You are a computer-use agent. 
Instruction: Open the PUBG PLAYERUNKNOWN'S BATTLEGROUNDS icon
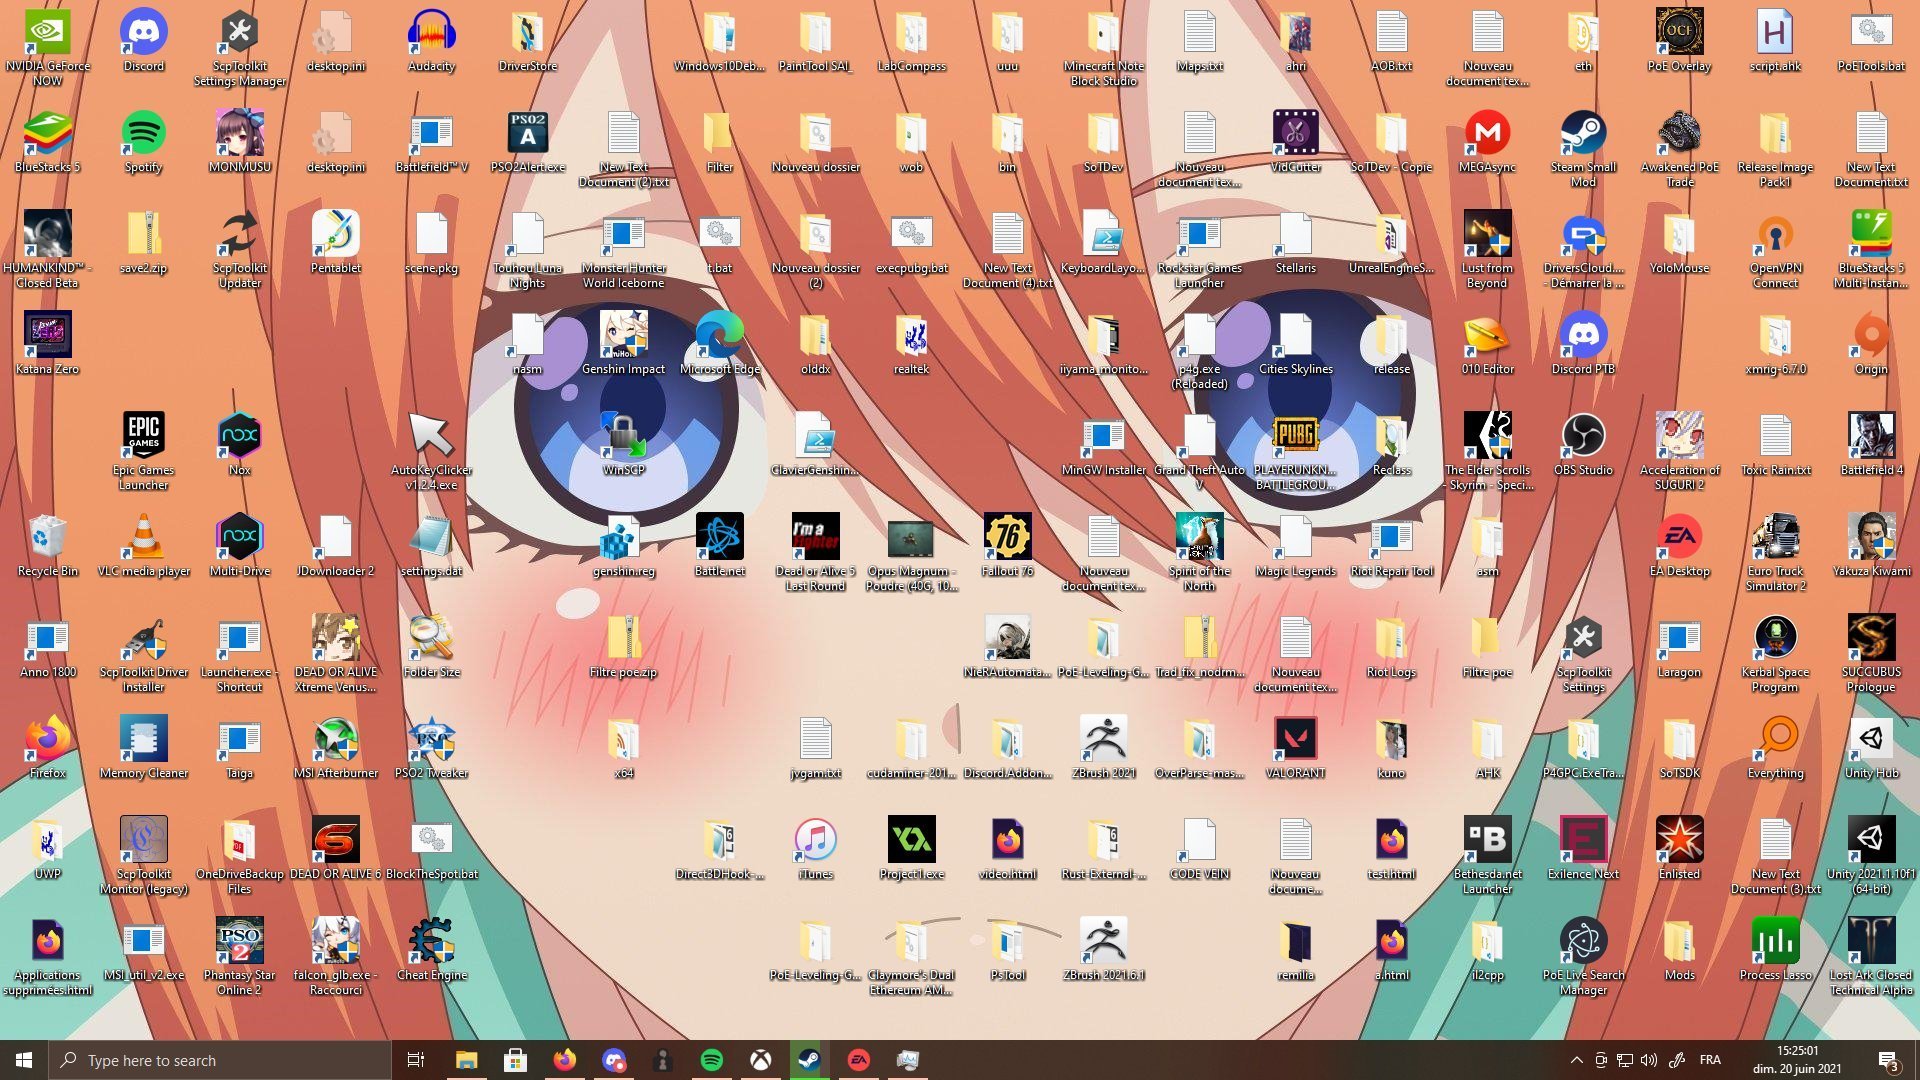1296,452
